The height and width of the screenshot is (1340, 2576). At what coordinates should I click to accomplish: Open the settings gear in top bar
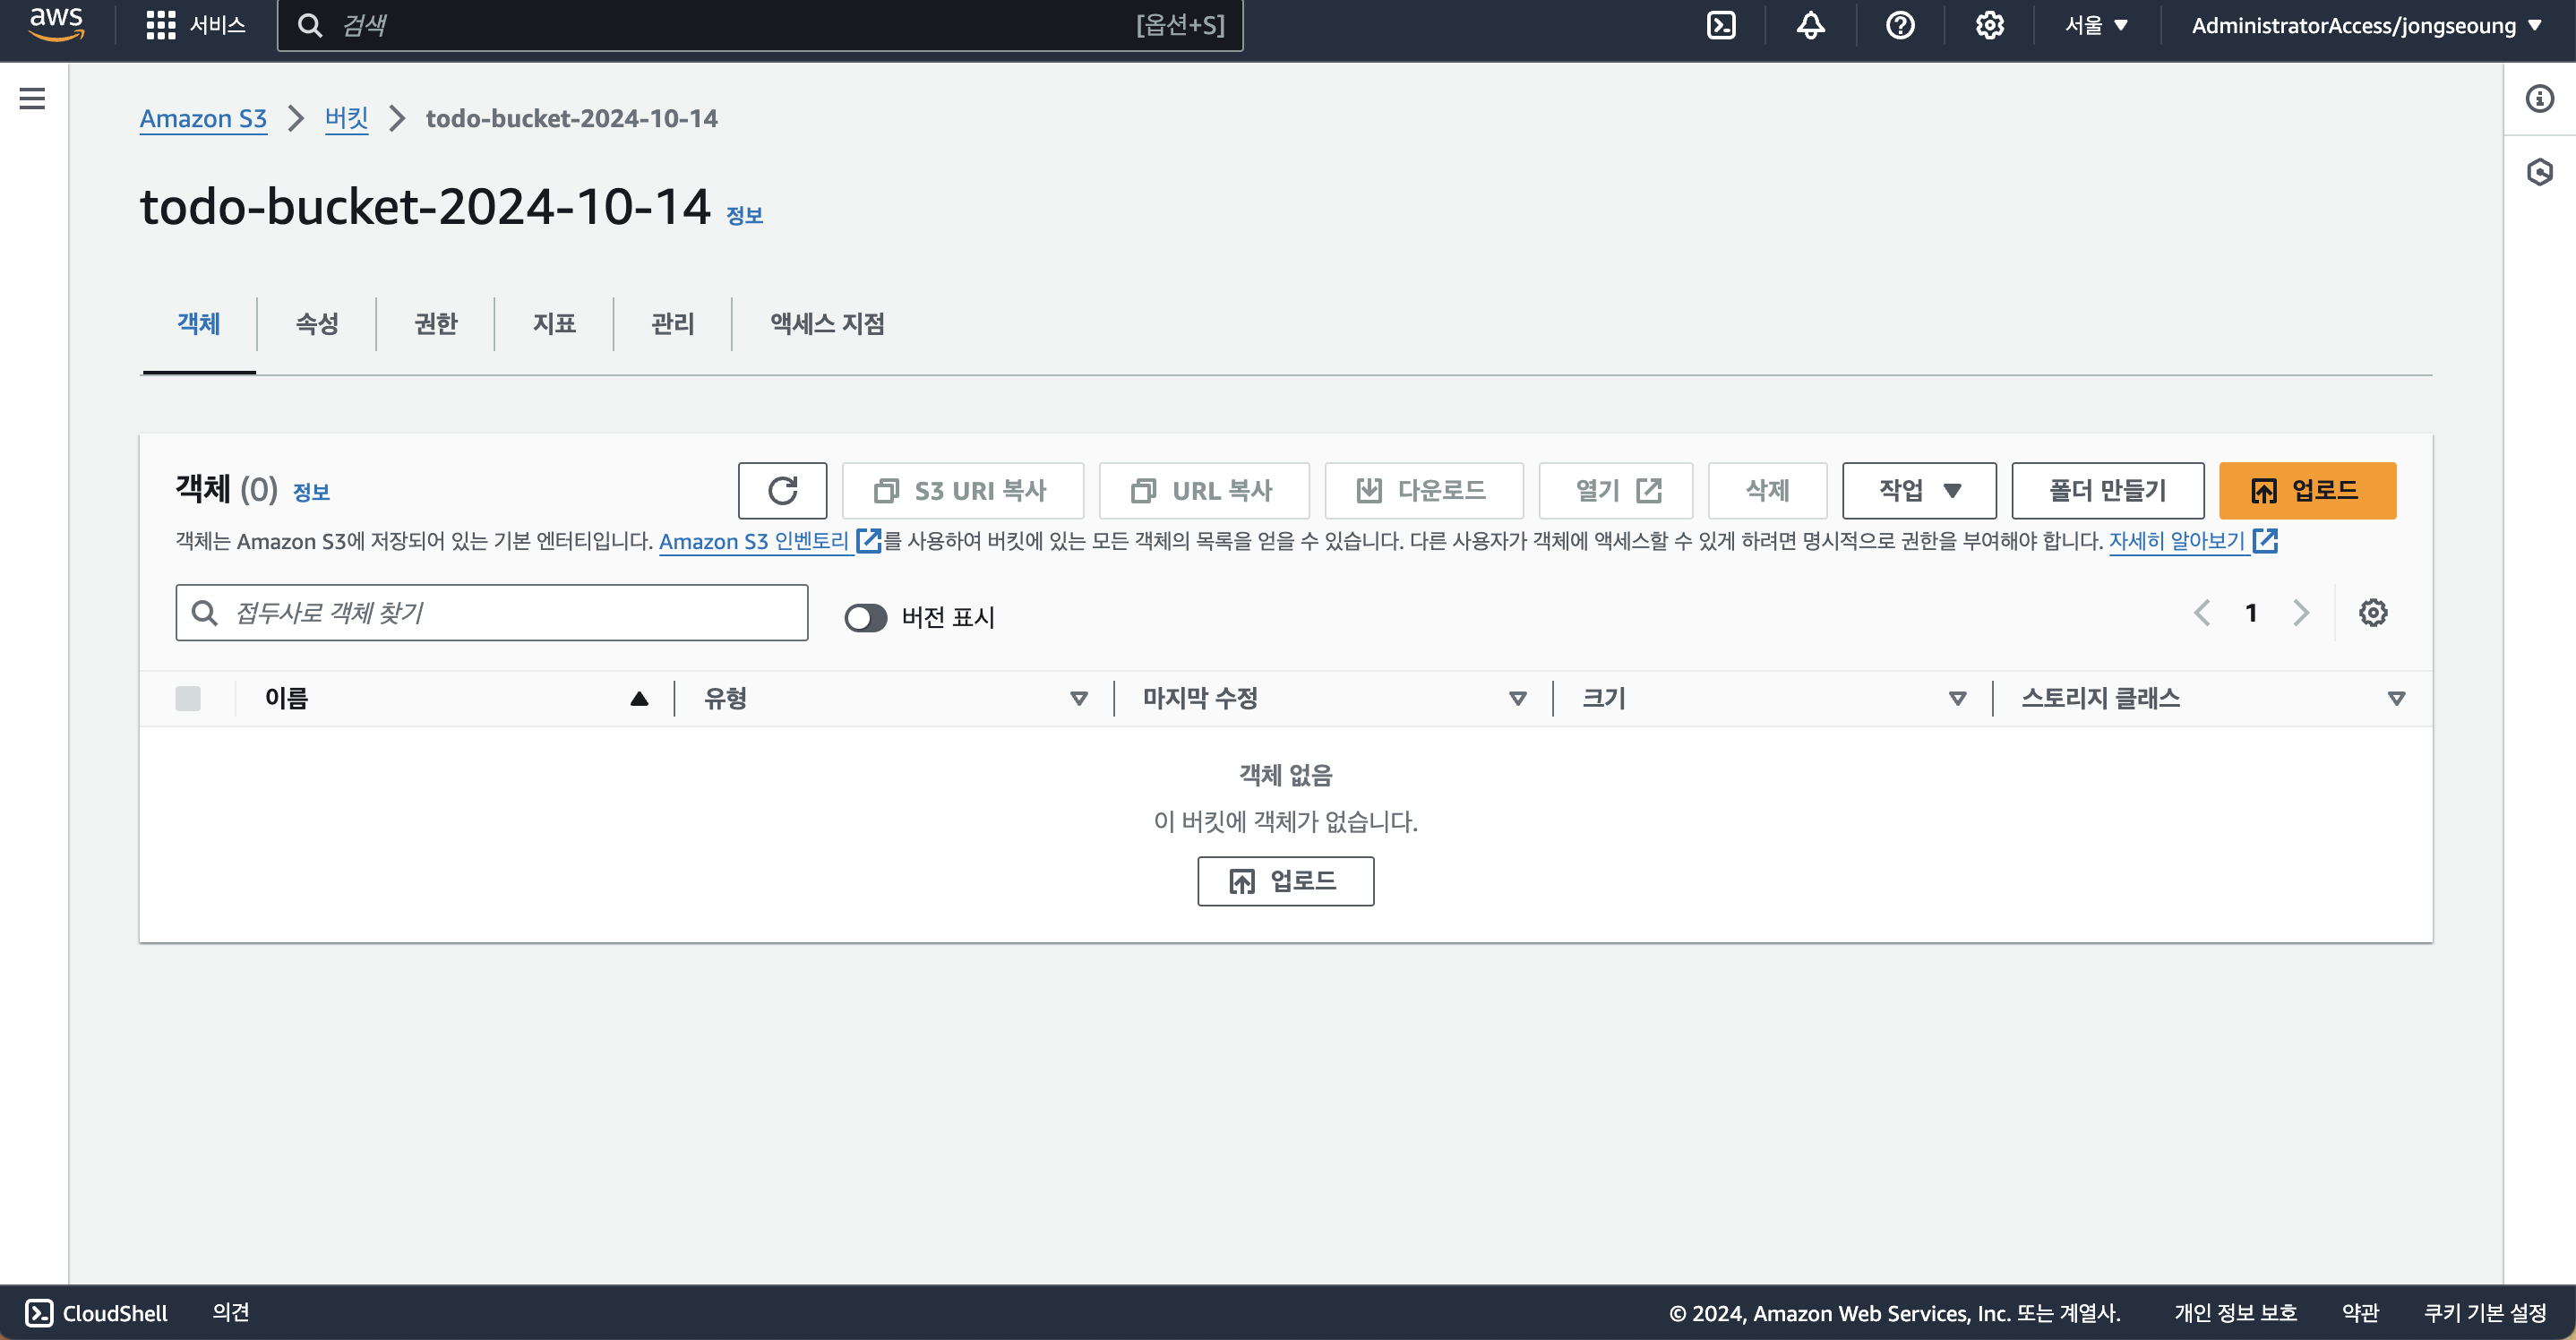coord(1989,25)
